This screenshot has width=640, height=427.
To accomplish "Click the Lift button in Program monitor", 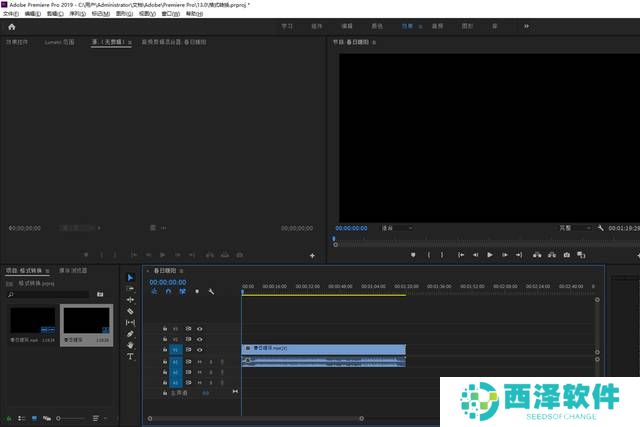I will click(537, 255).
